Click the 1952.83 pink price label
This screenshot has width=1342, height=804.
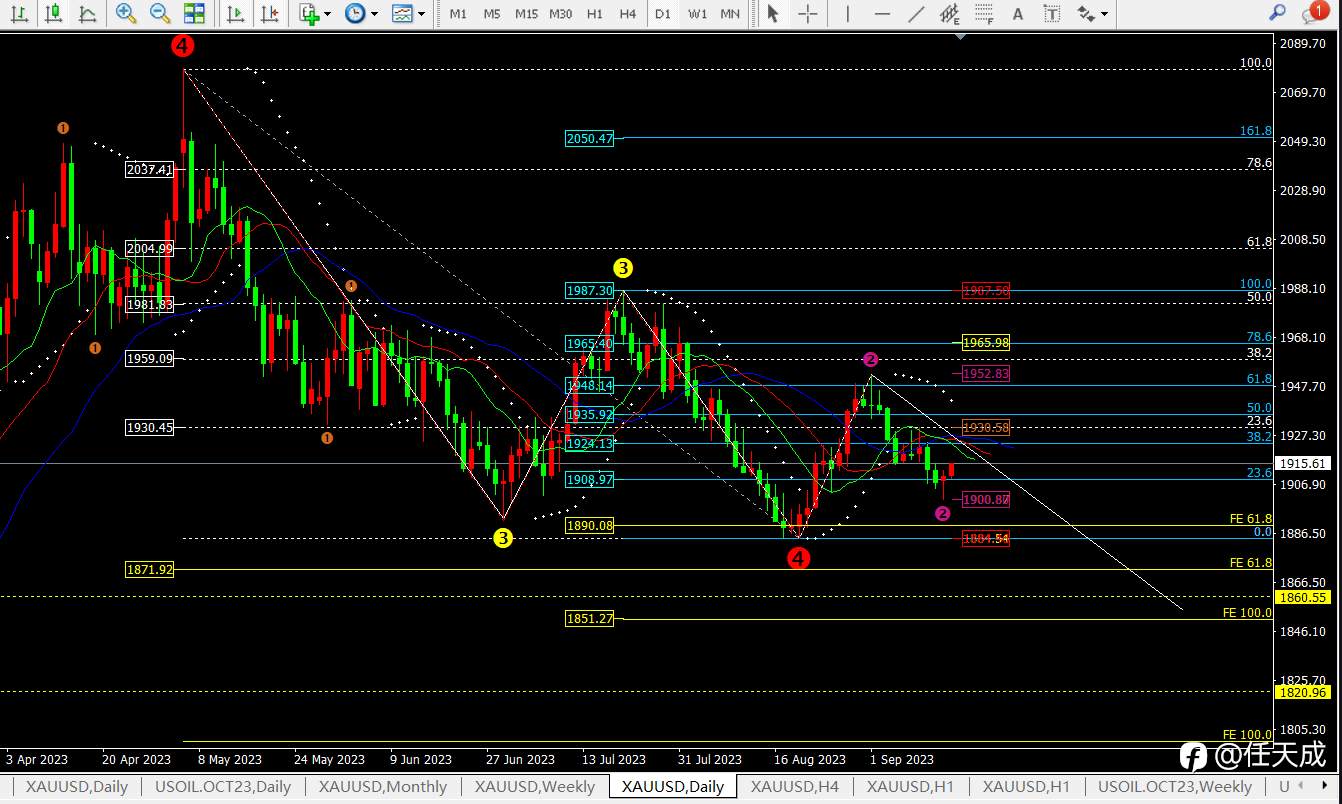[x=986, y=373]
